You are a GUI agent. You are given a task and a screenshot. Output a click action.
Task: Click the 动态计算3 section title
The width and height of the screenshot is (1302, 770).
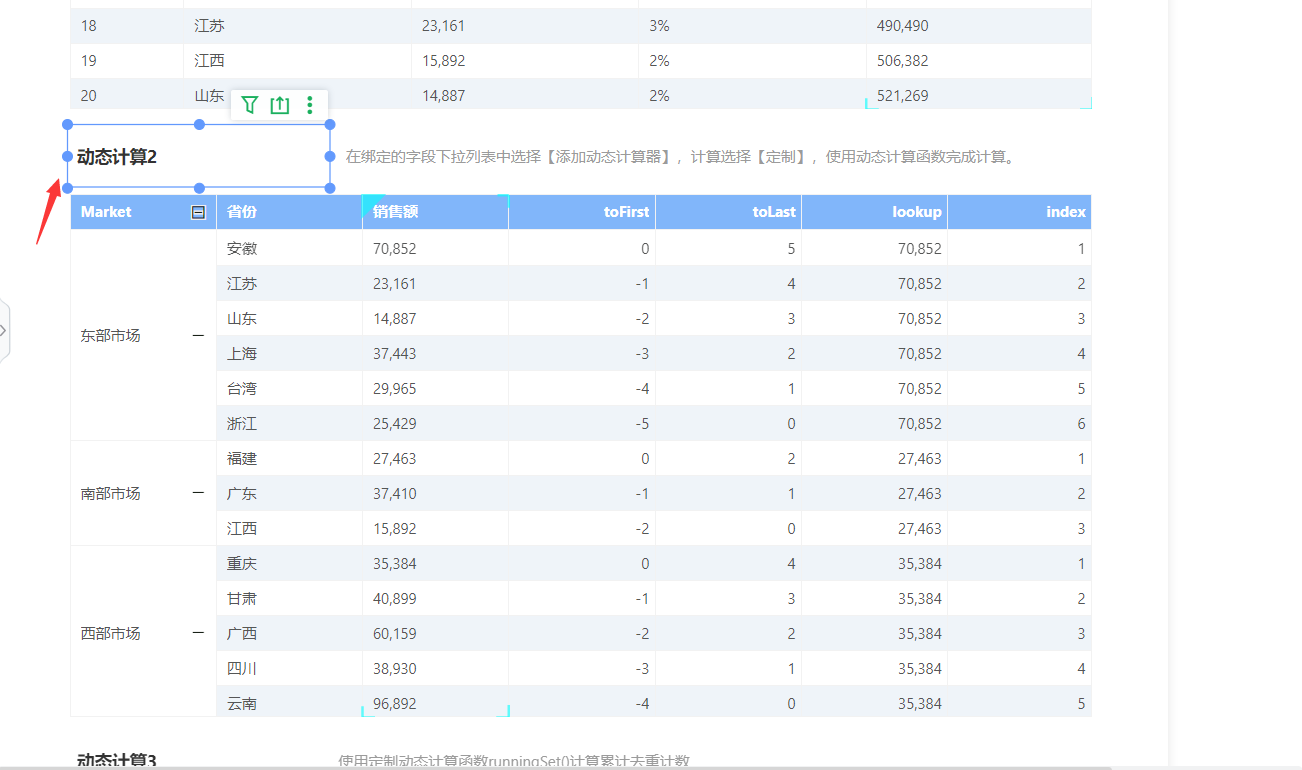117,761
